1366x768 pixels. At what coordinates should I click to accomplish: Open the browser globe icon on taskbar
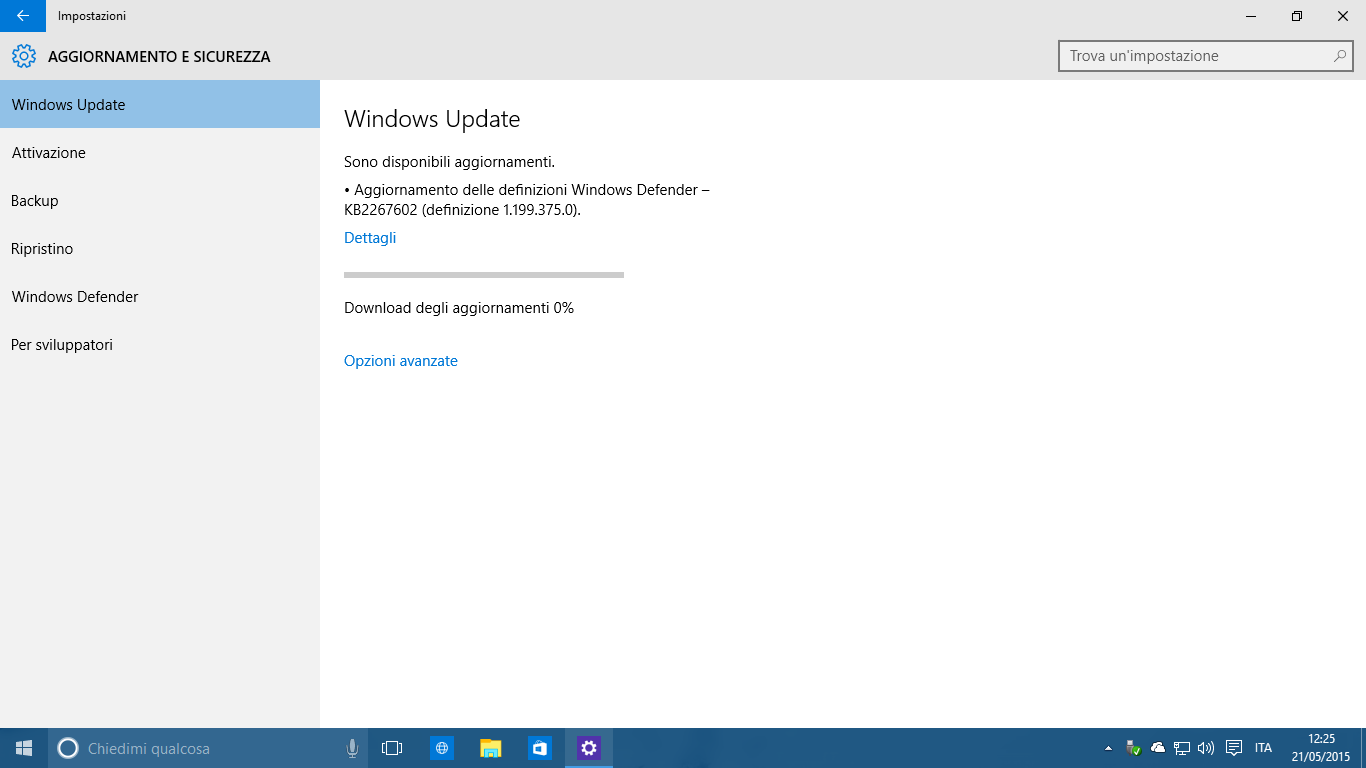[442, 748]
